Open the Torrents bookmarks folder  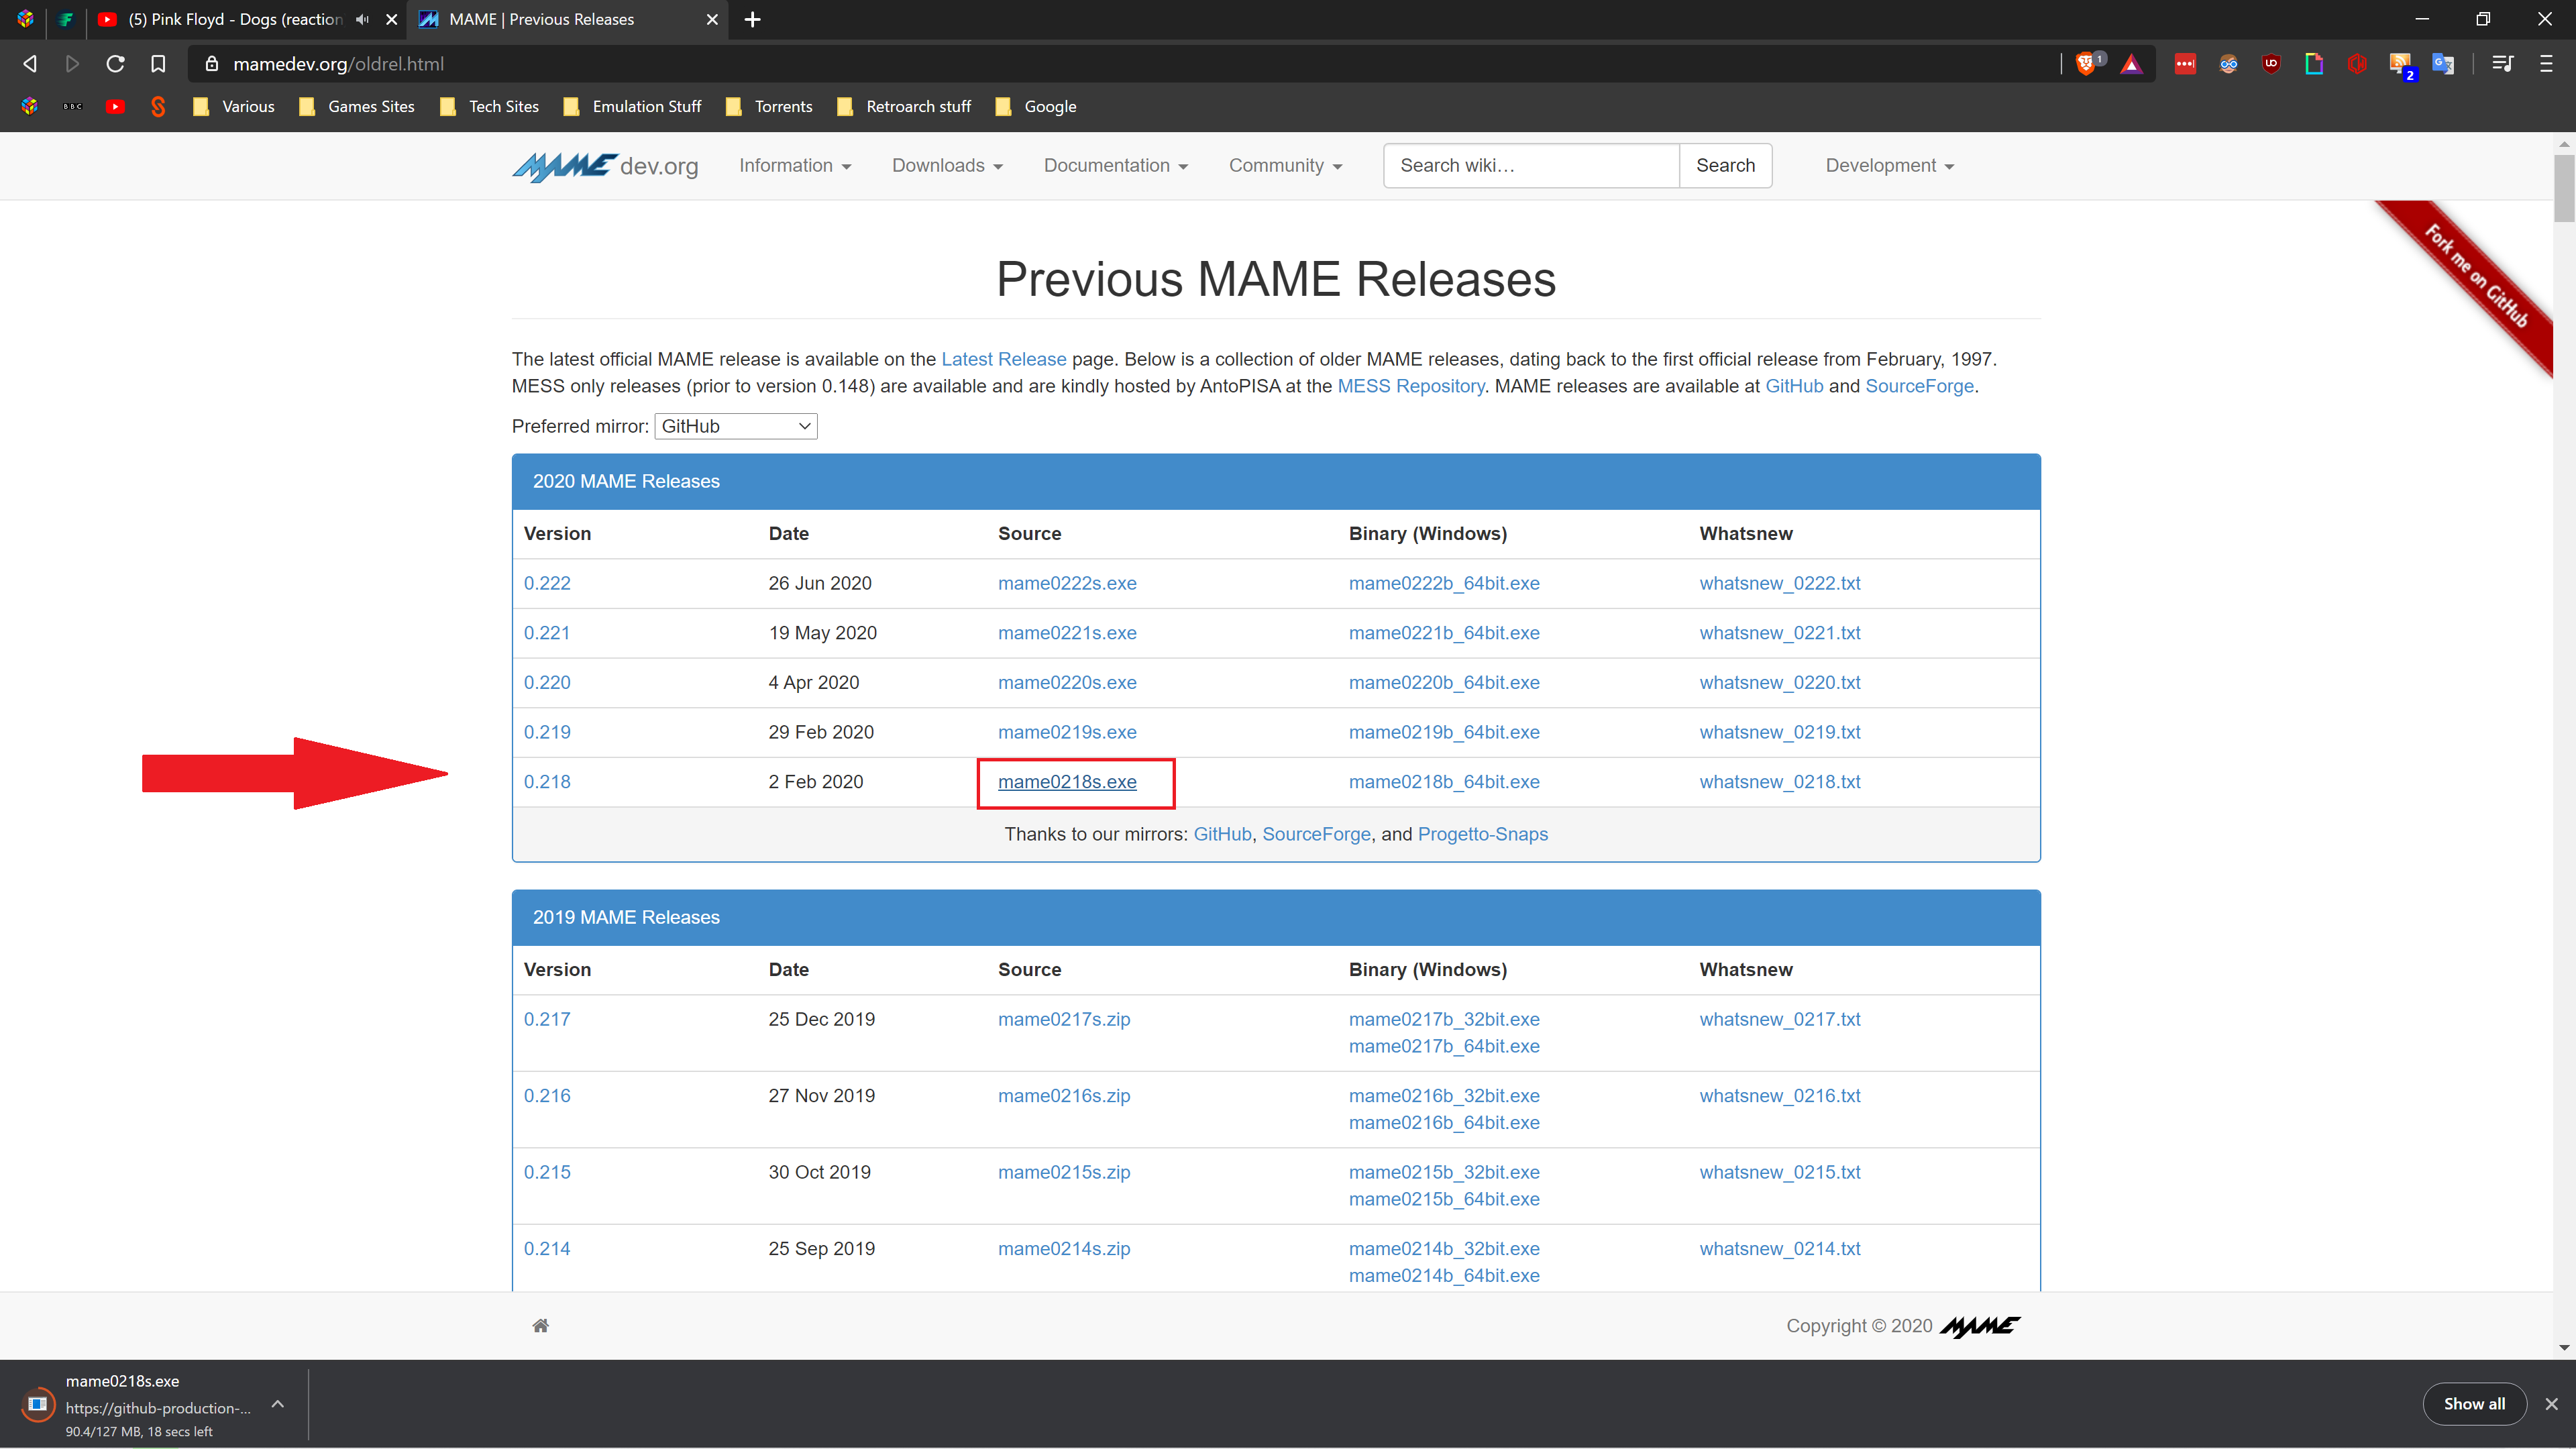pyautogui.click(x=768, y=106)
